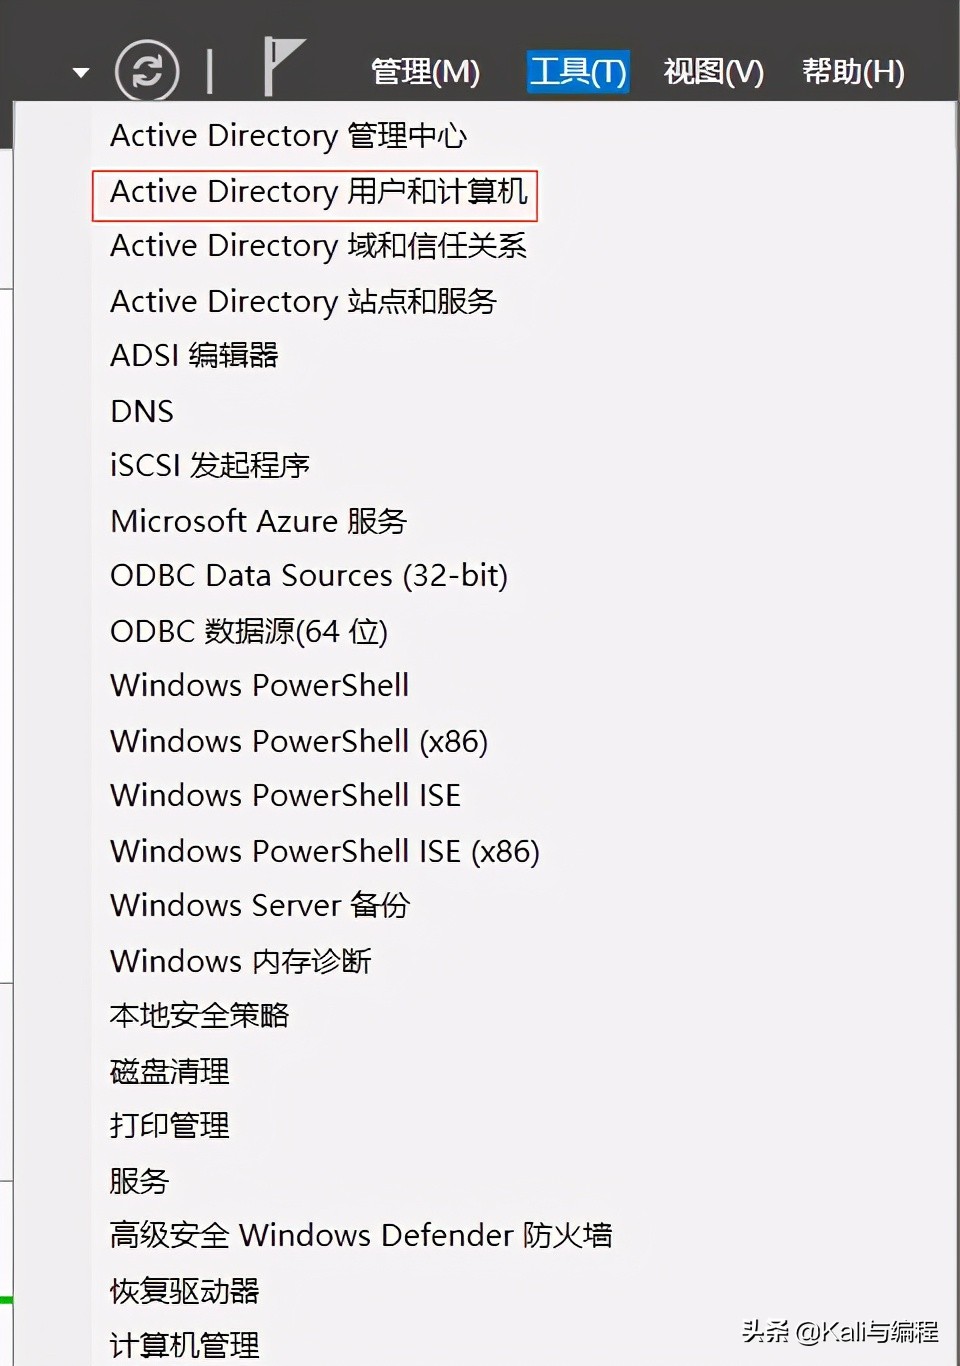Screen dimensions: 960x1366
Task: Open ODBC Data Sources (32-bit)
Action: point(309,576)
